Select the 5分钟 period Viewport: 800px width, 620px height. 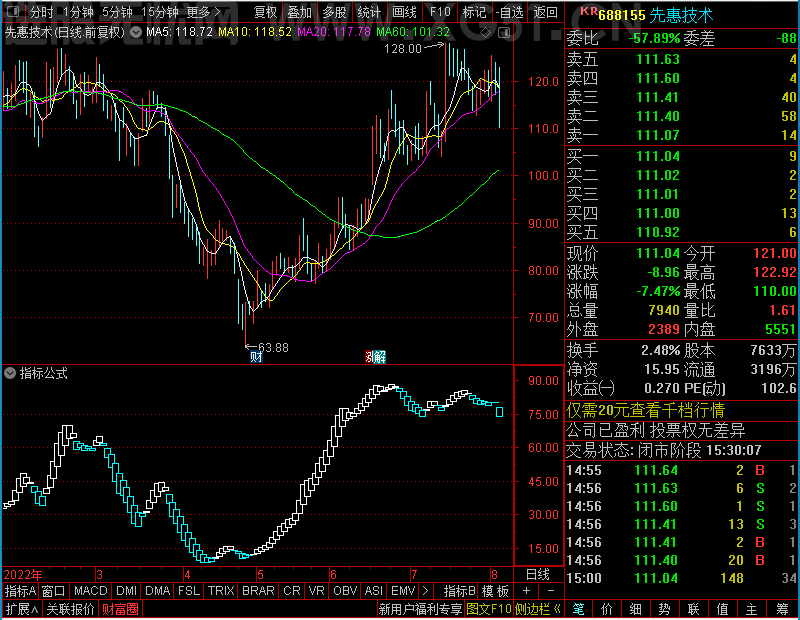coord(117,12)
